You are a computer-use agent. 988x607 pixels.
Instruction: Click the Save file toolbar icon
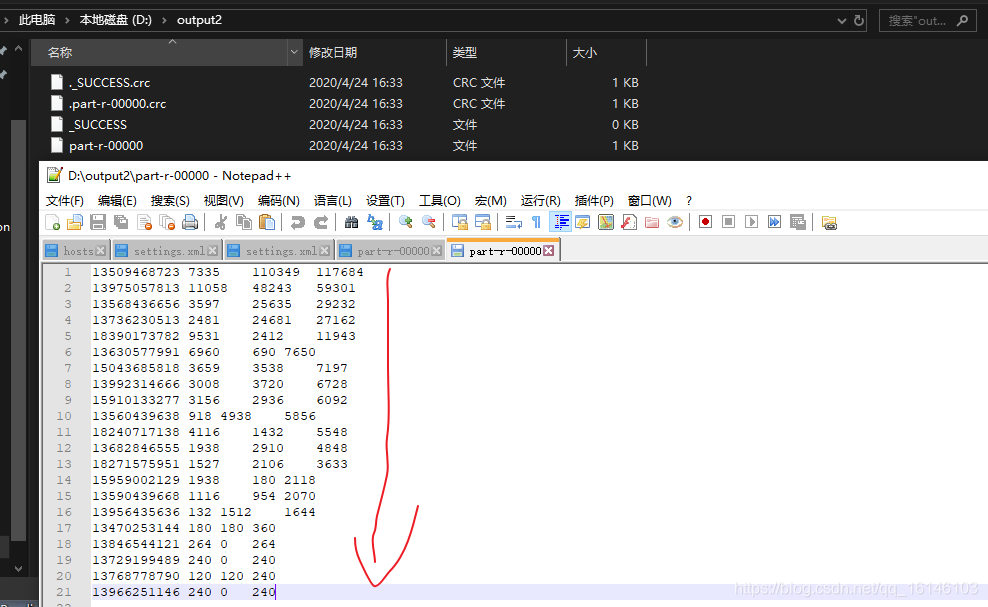tap(98, 222)
